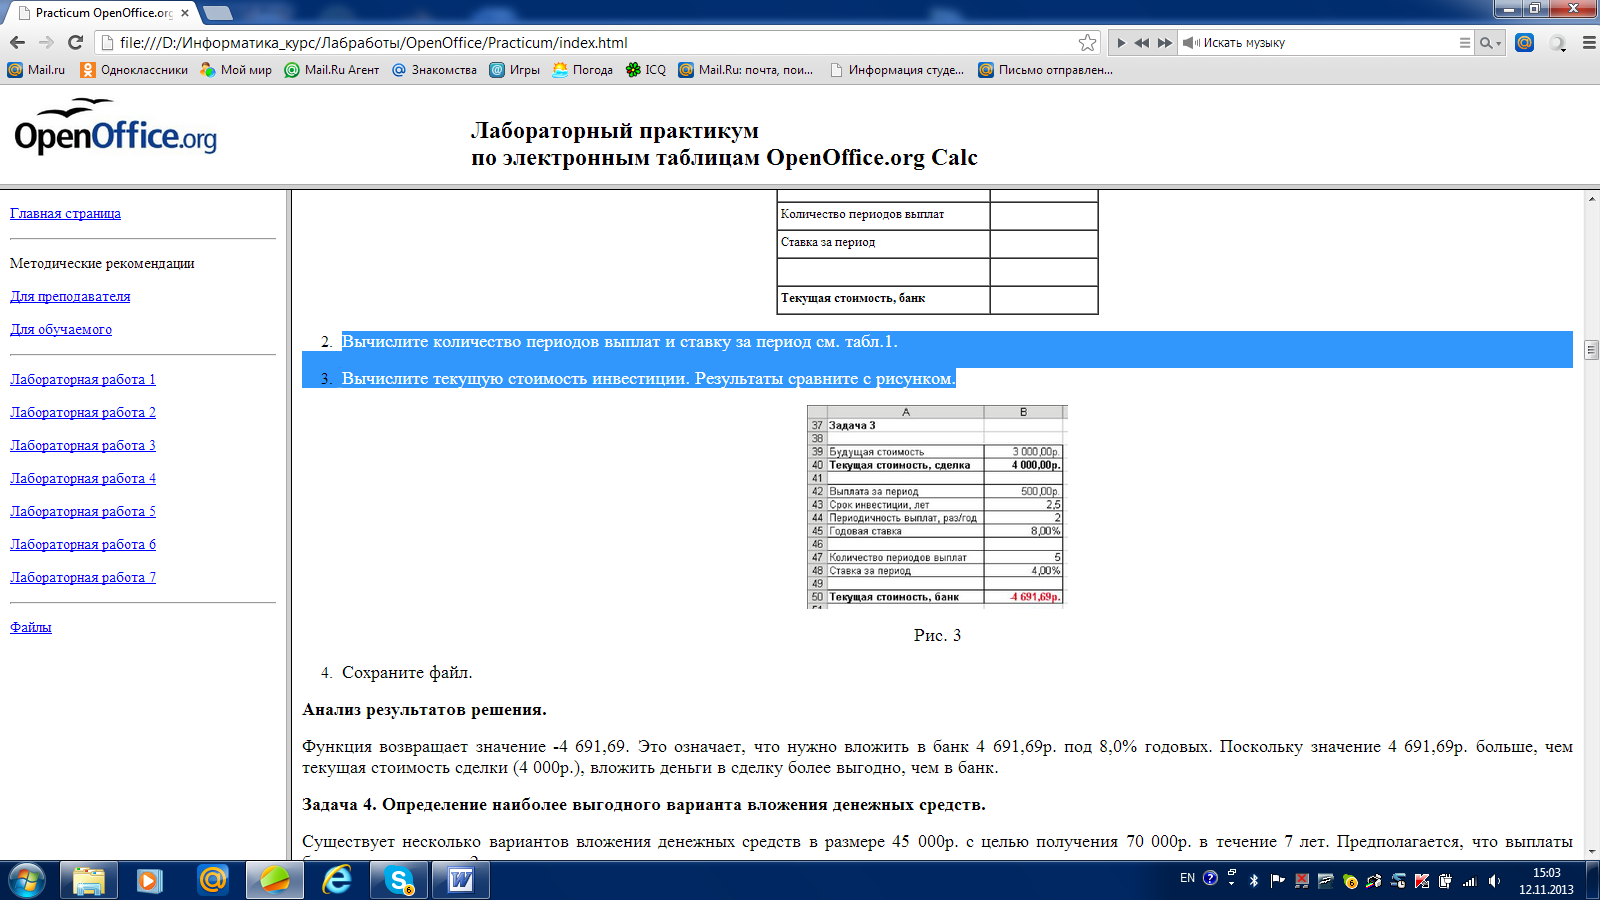Open 'Лабораторная работа 5' link
This screenshot has height=900, width=1600.
pos(83,512)
